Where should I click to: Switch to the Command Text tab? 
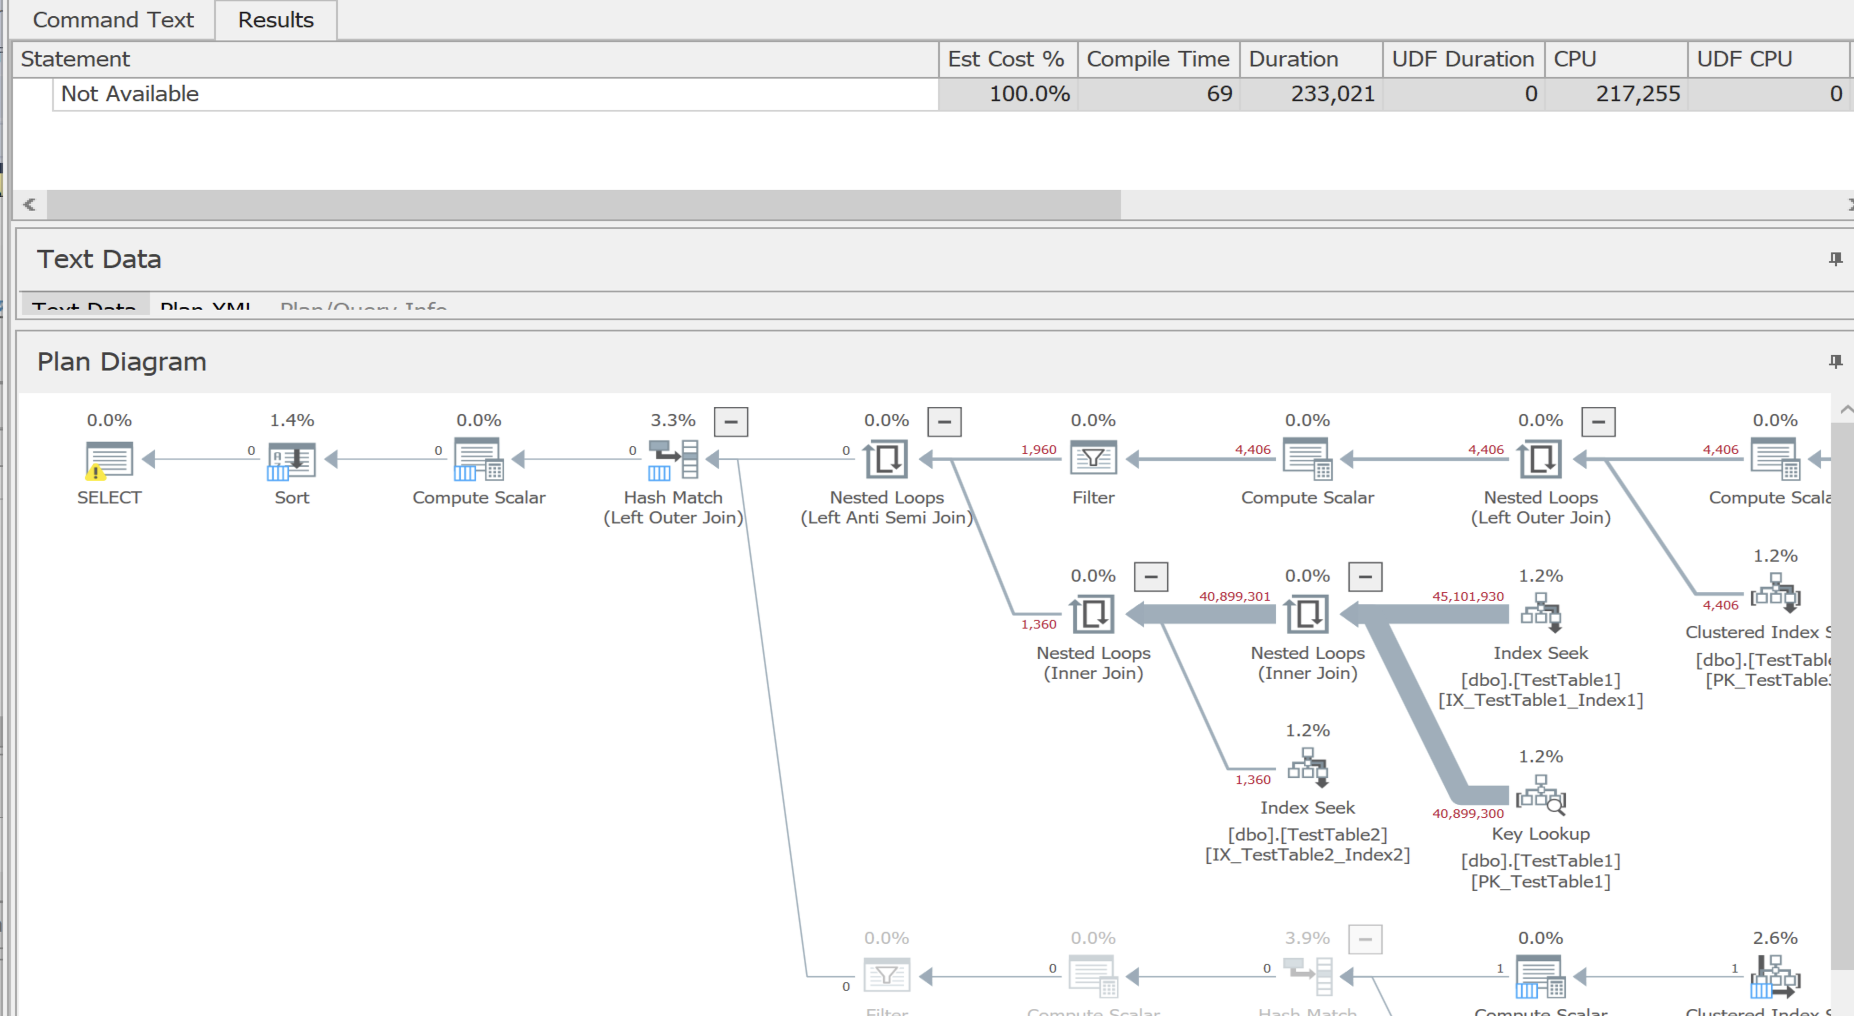click(x=113, y=20)
